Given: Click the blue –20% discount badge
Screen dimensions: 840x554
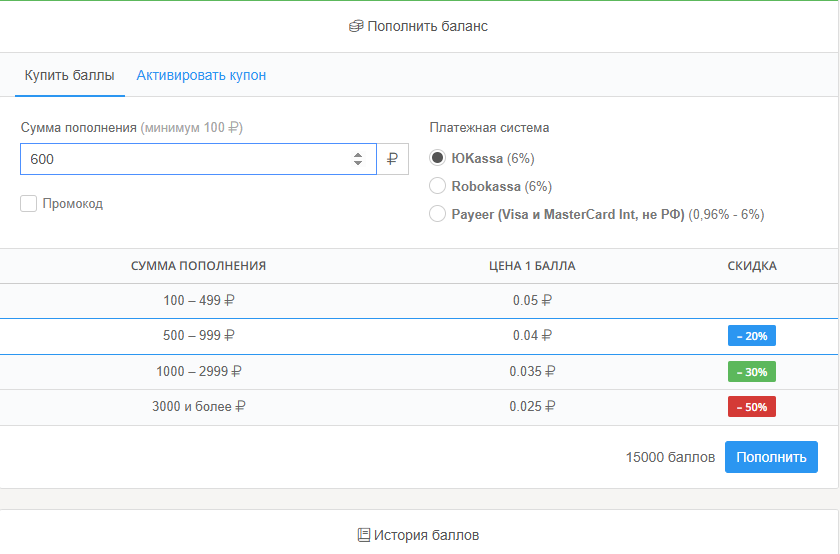Looking at the screenshot, I should pos(752,336).
